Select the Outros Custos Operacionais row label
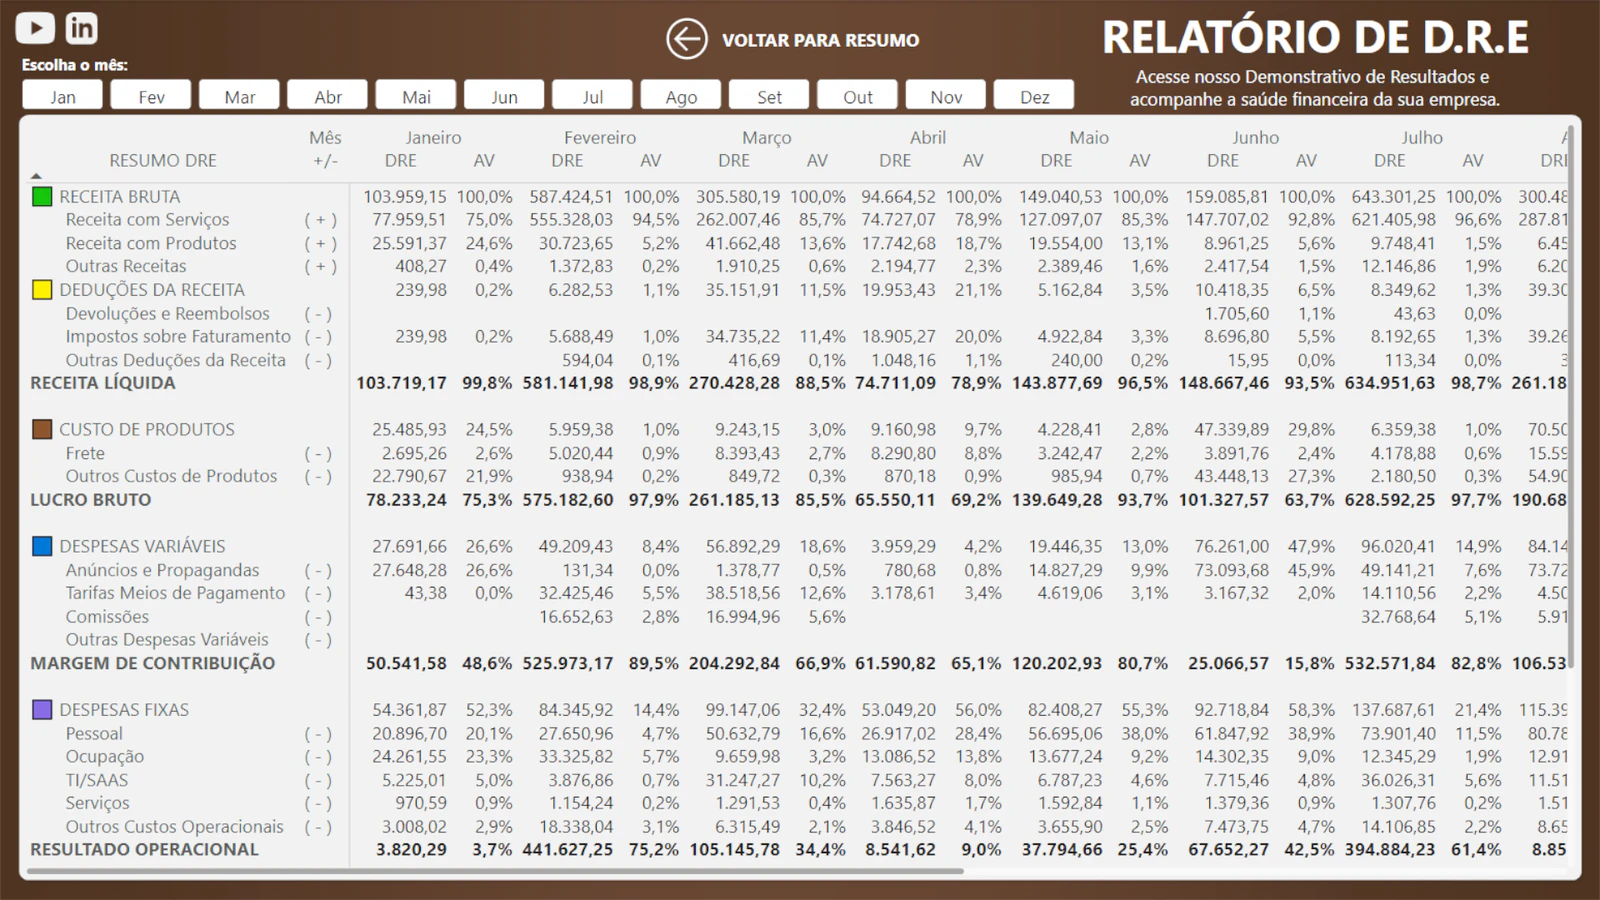The height and width of the screenshot is (900, 1600). [x=175, y=827]
